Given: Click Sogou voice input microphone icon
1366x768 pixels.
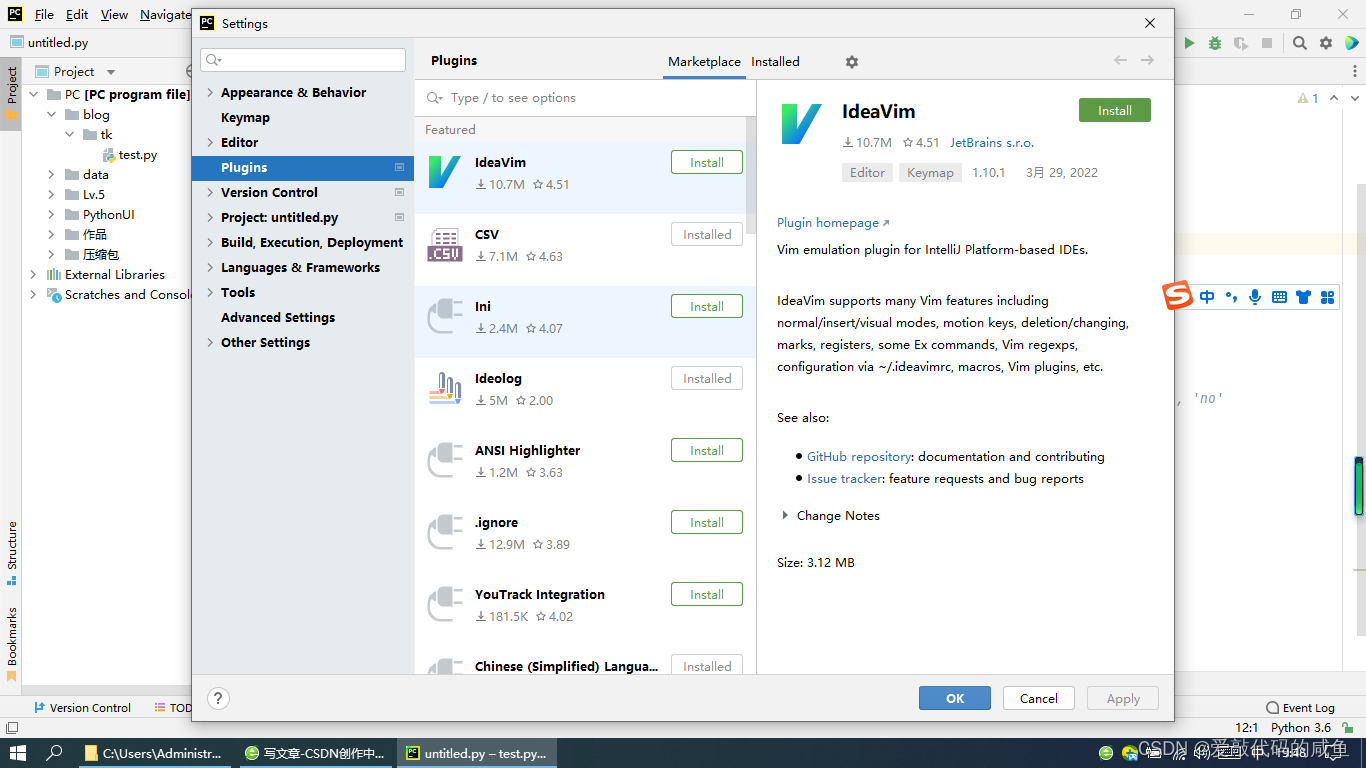Looking at the screenshot, I should tap(1255, 297).
